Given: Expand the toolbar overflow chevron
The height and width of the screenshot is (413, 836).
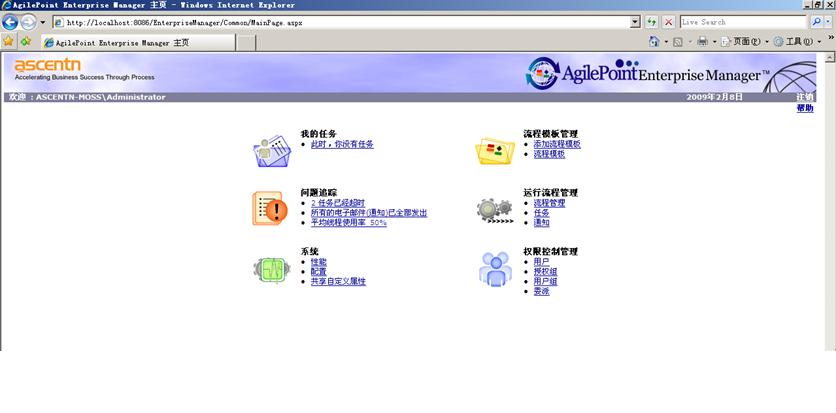Looking at the screenshot, I should pos(830,37).
